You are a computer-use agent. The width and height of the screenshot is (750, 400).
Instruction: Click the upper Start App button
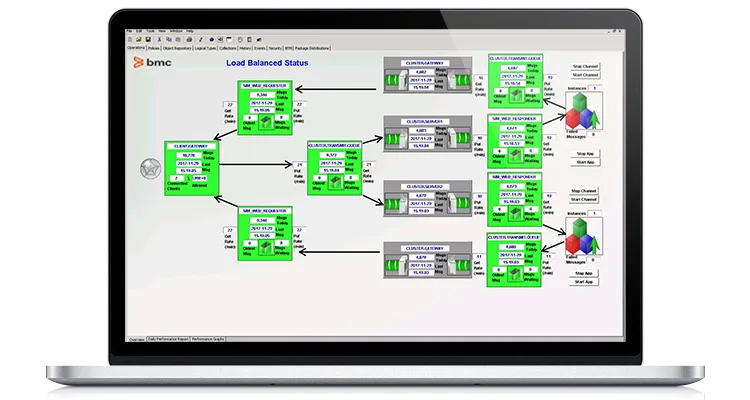click(585, 162)
